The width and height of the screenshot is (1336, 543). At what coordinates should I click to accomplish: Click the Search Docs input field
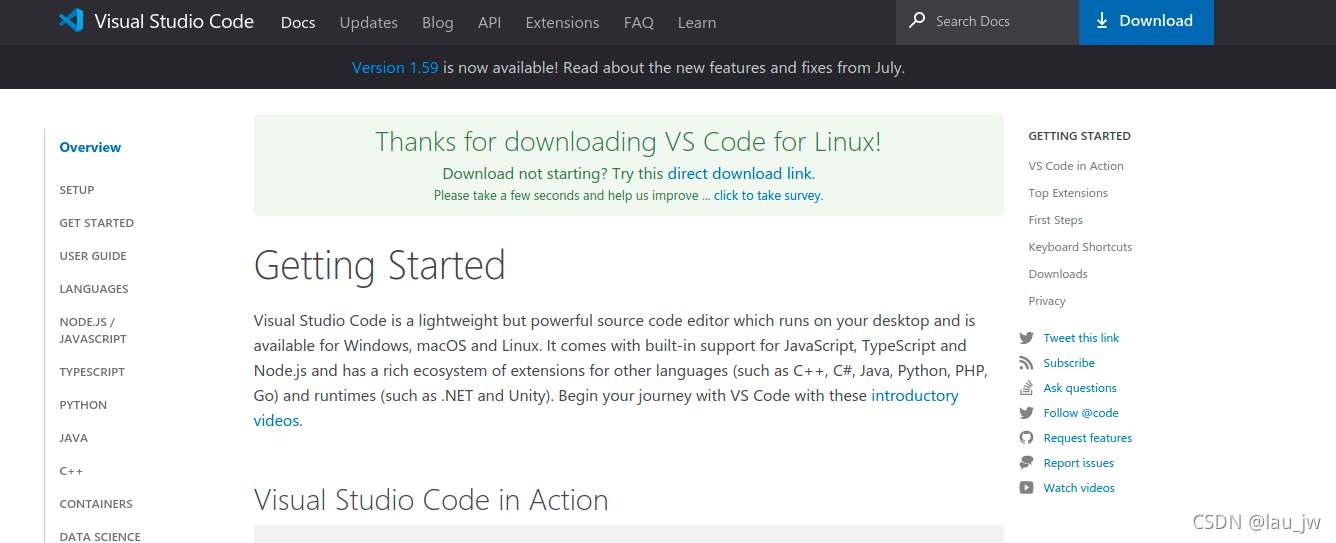pos(987,22)
